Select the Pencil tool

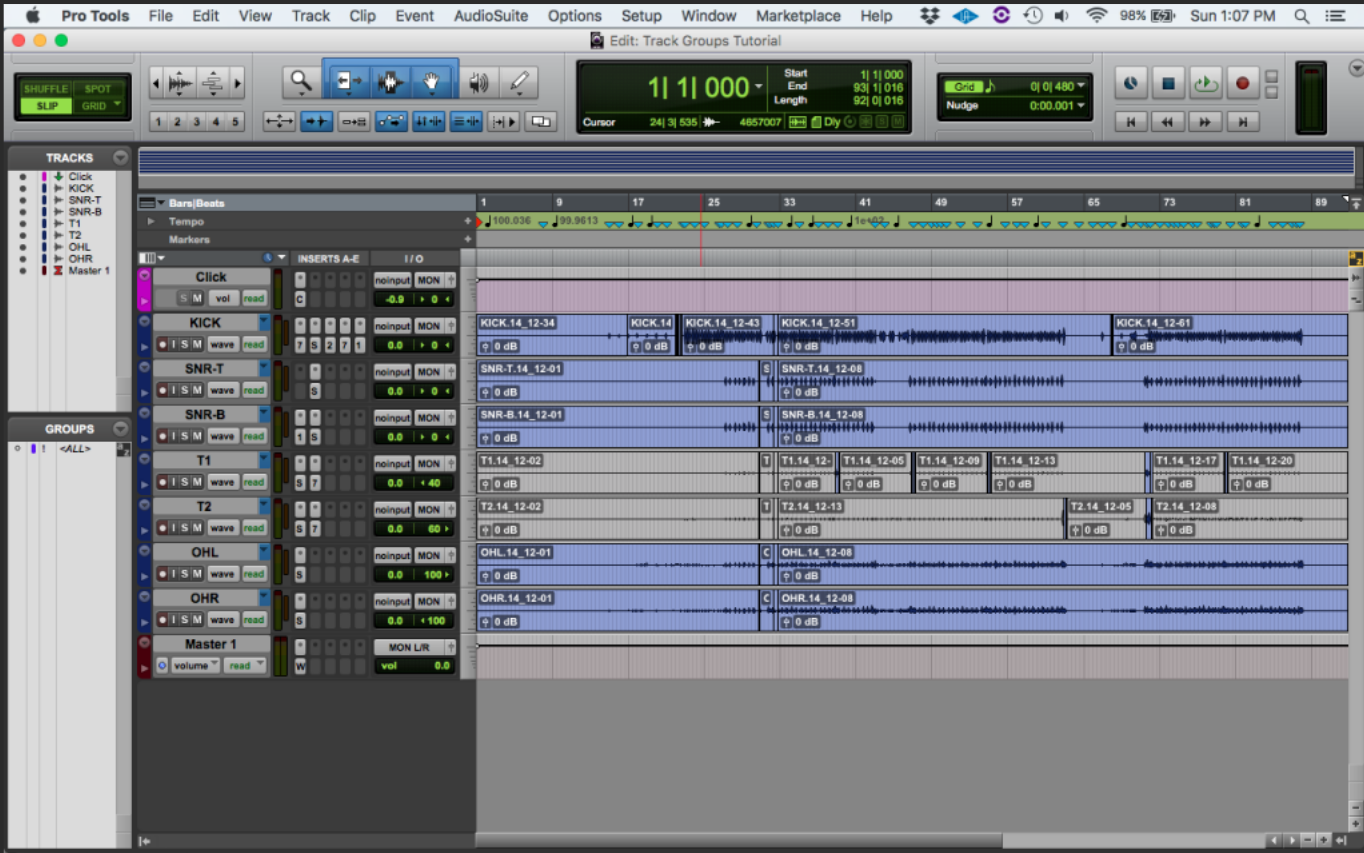click(518, 82)
